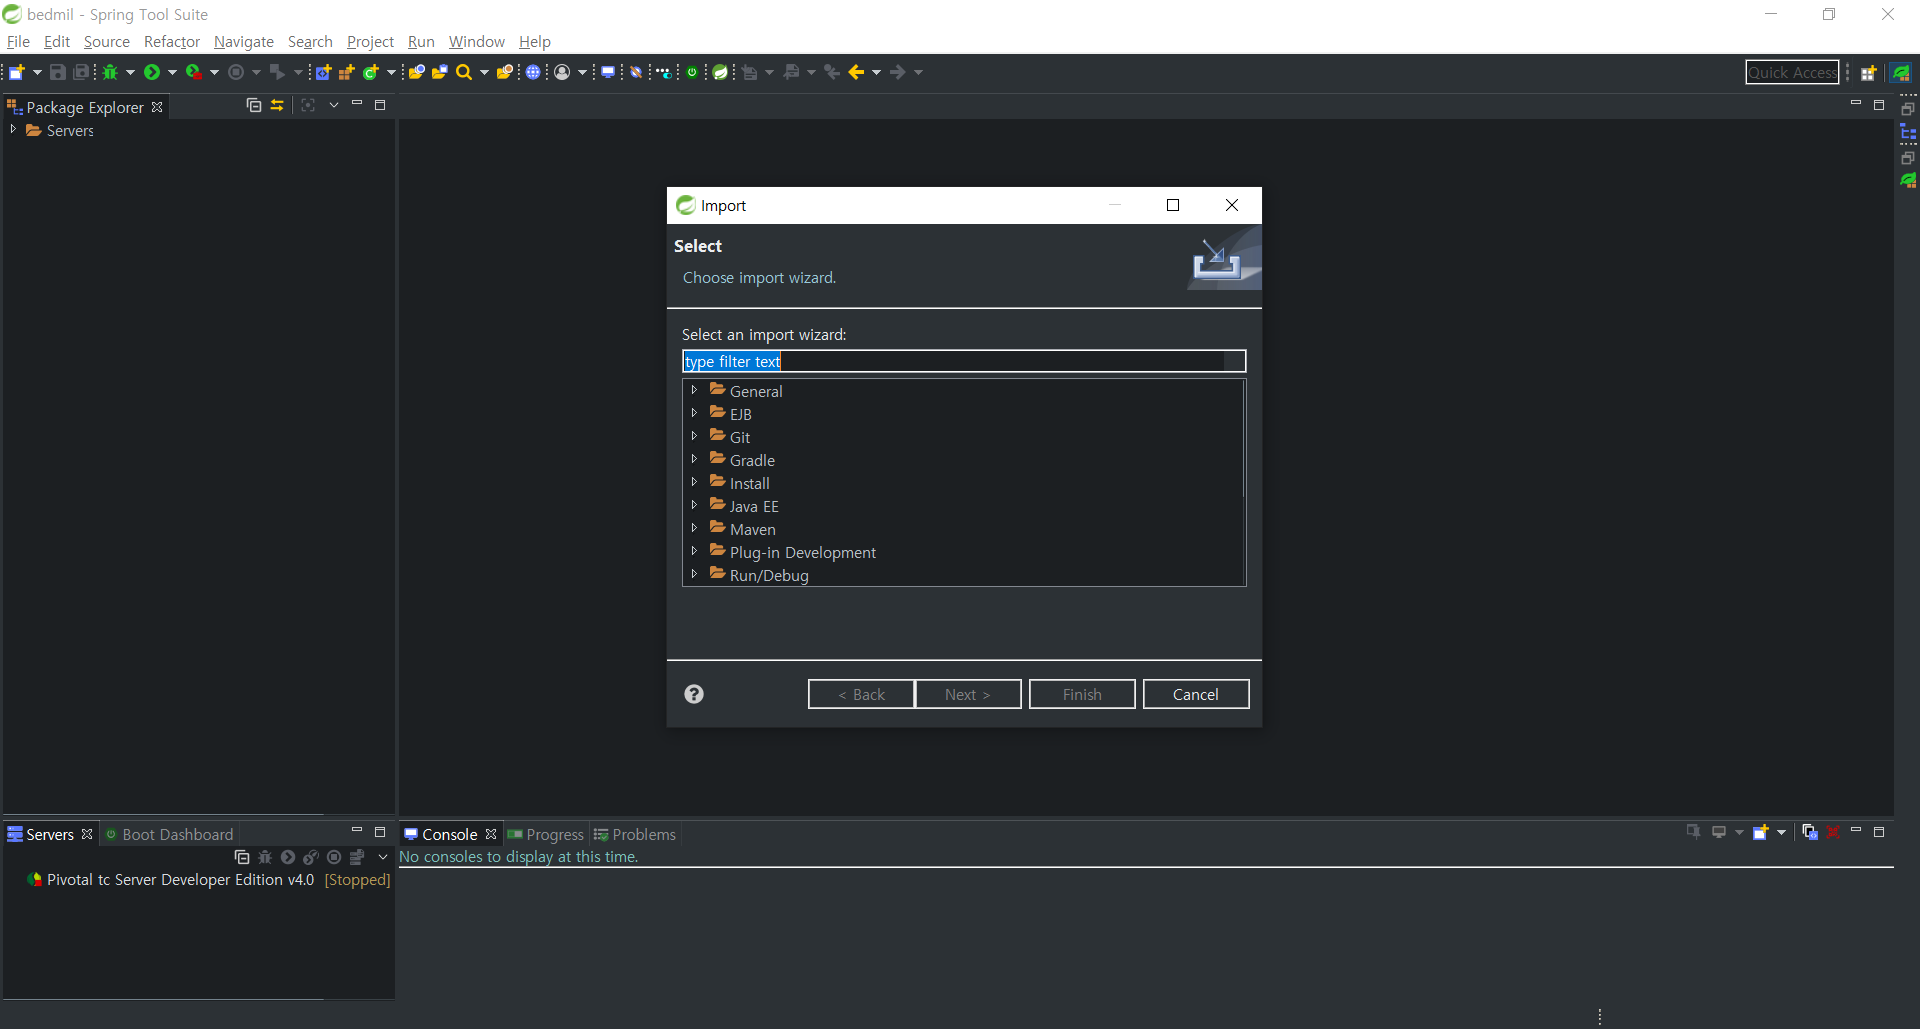Screen dimensions: 1920x1029
Task: Click the Display Selected Console icon
Action: [x=1719, y=832]
